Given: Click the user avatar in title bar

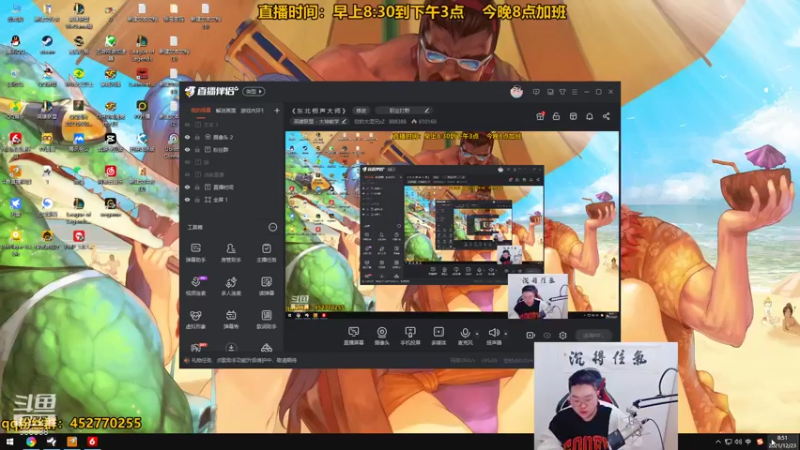Looking at the screenshot, I should [517, 92].
